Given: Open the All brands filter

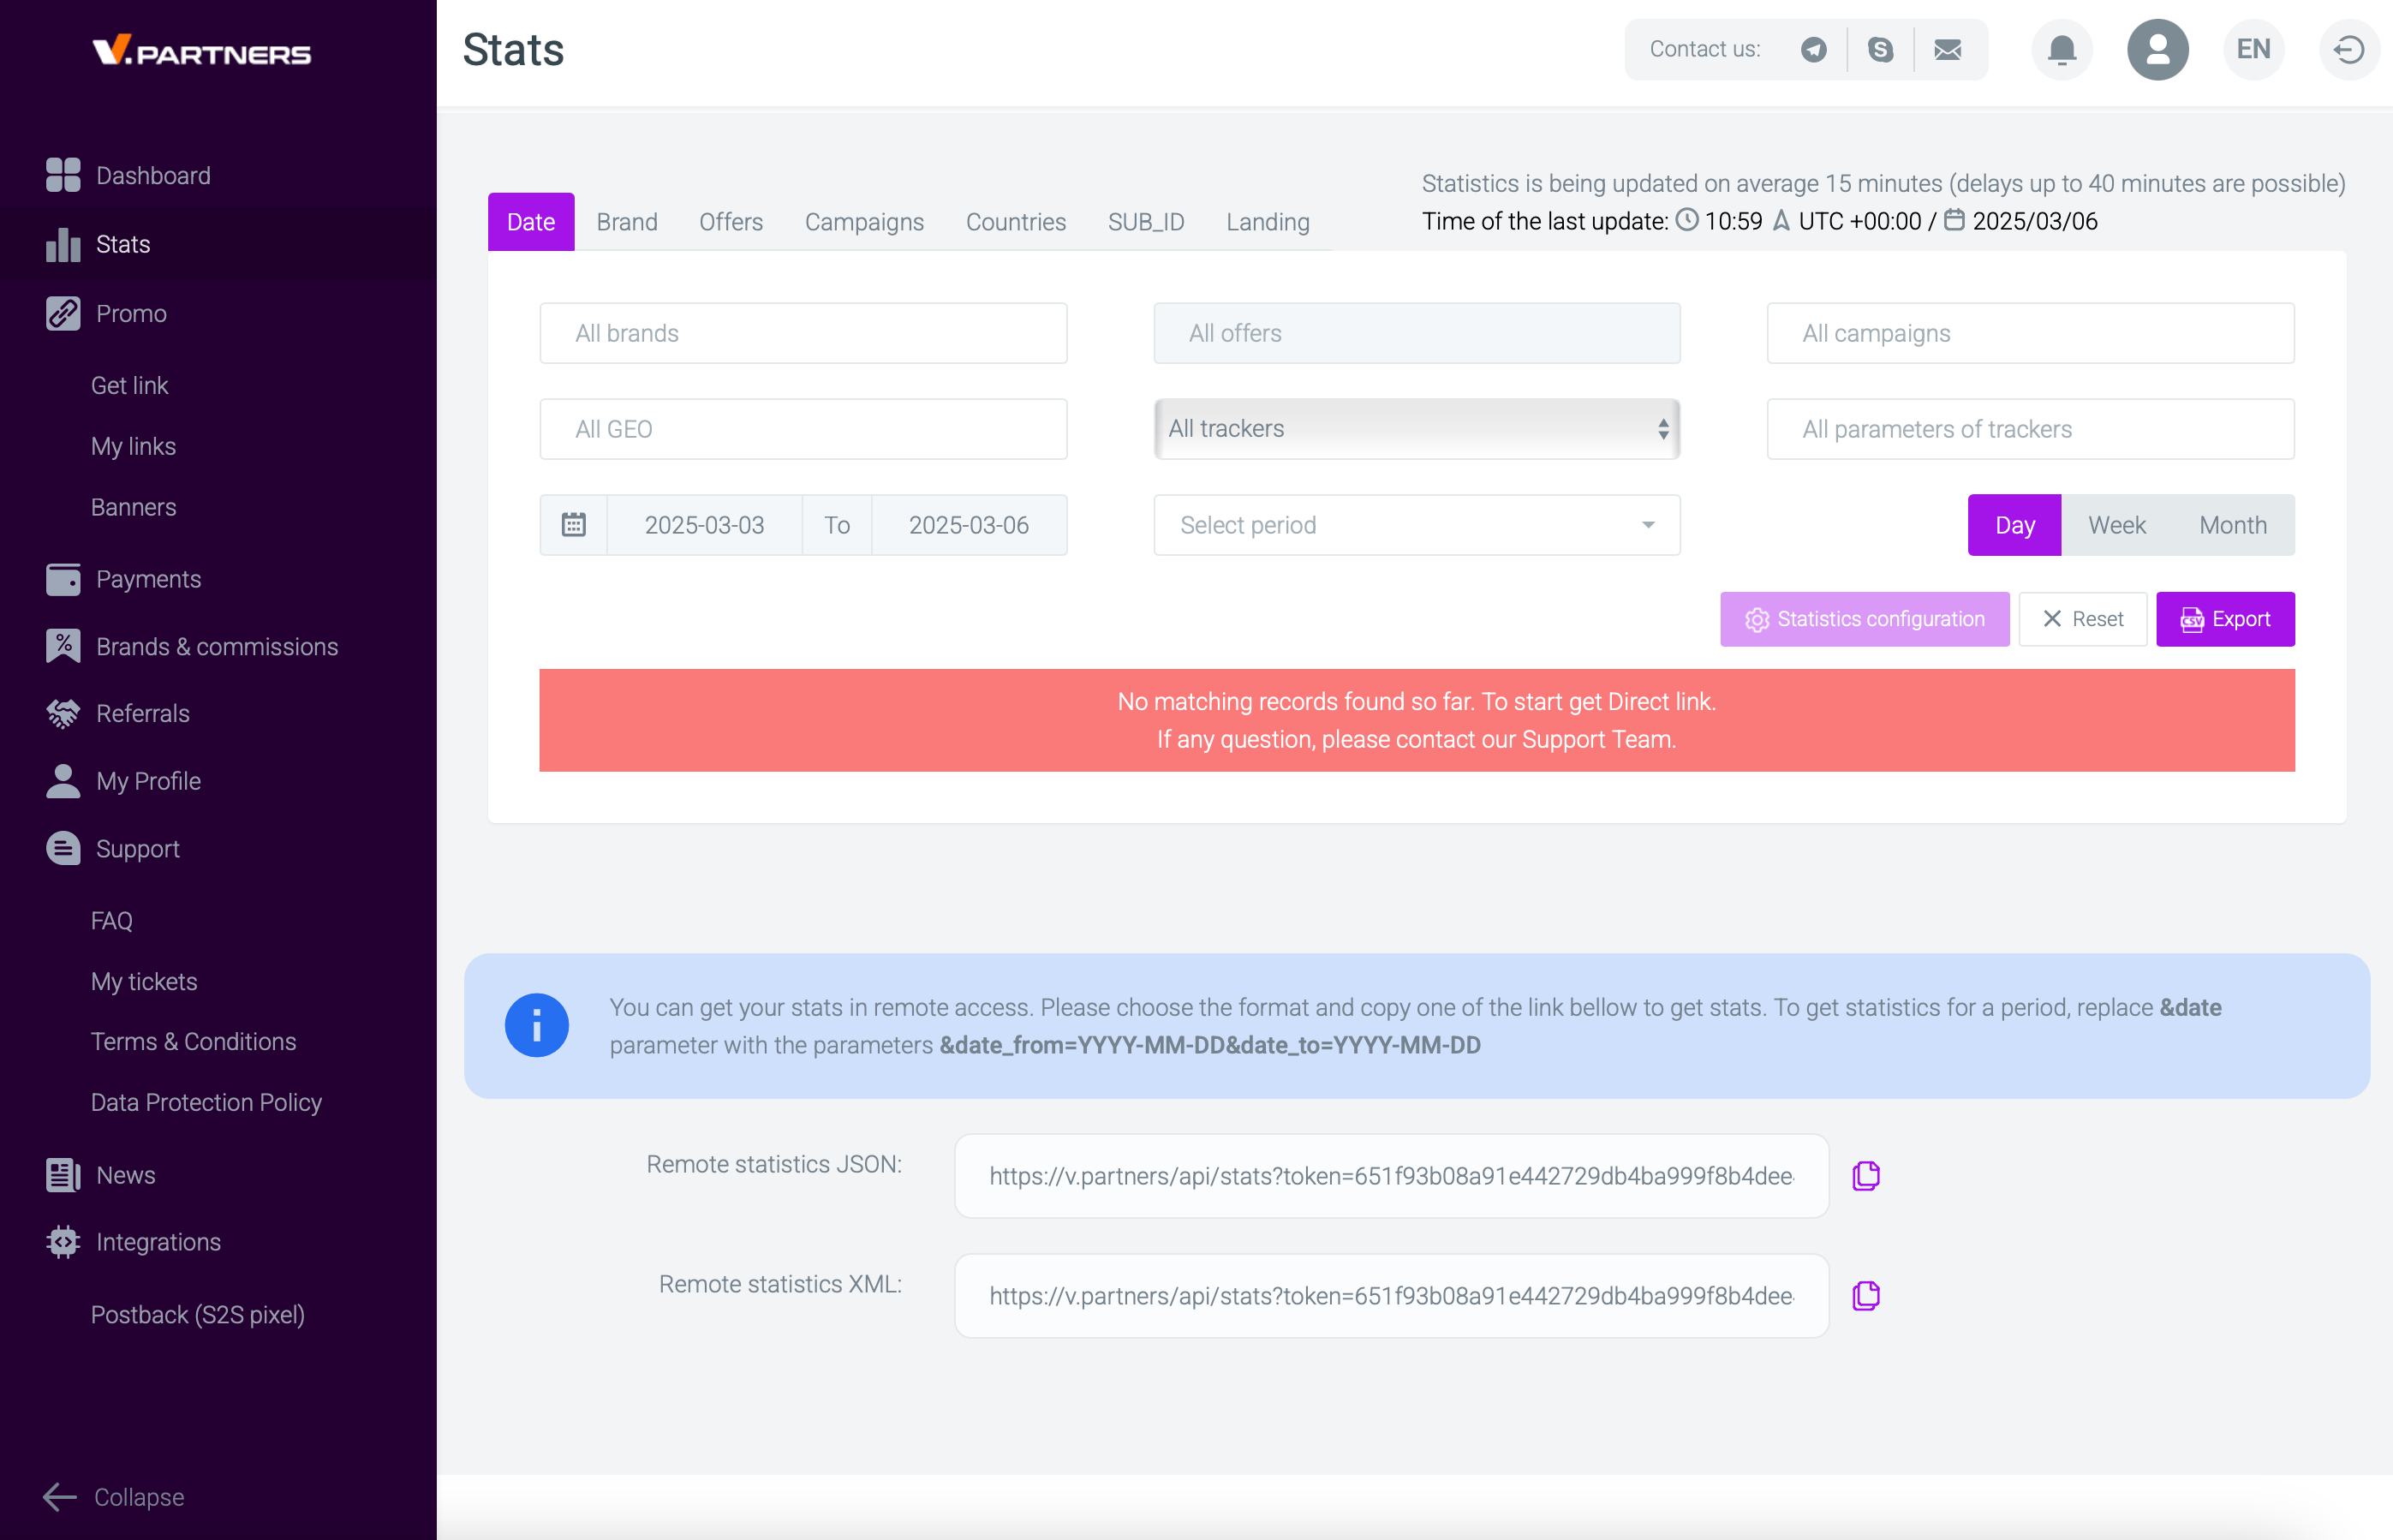Looking at the screenshot, I should click(803, 333).
